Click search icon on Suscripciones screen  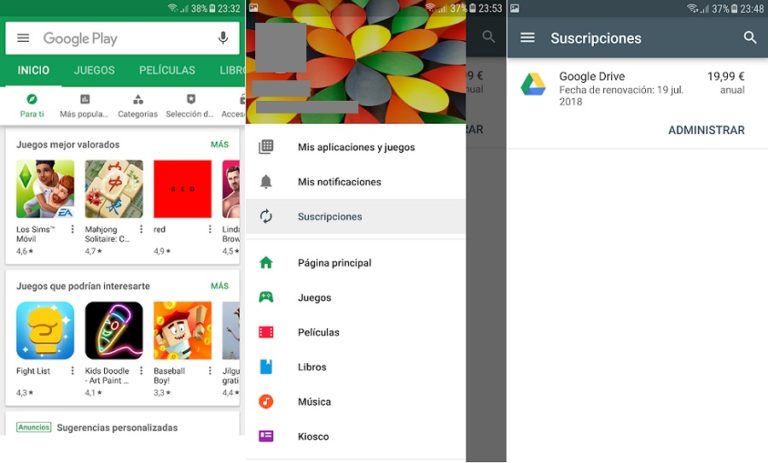point(750,37)
